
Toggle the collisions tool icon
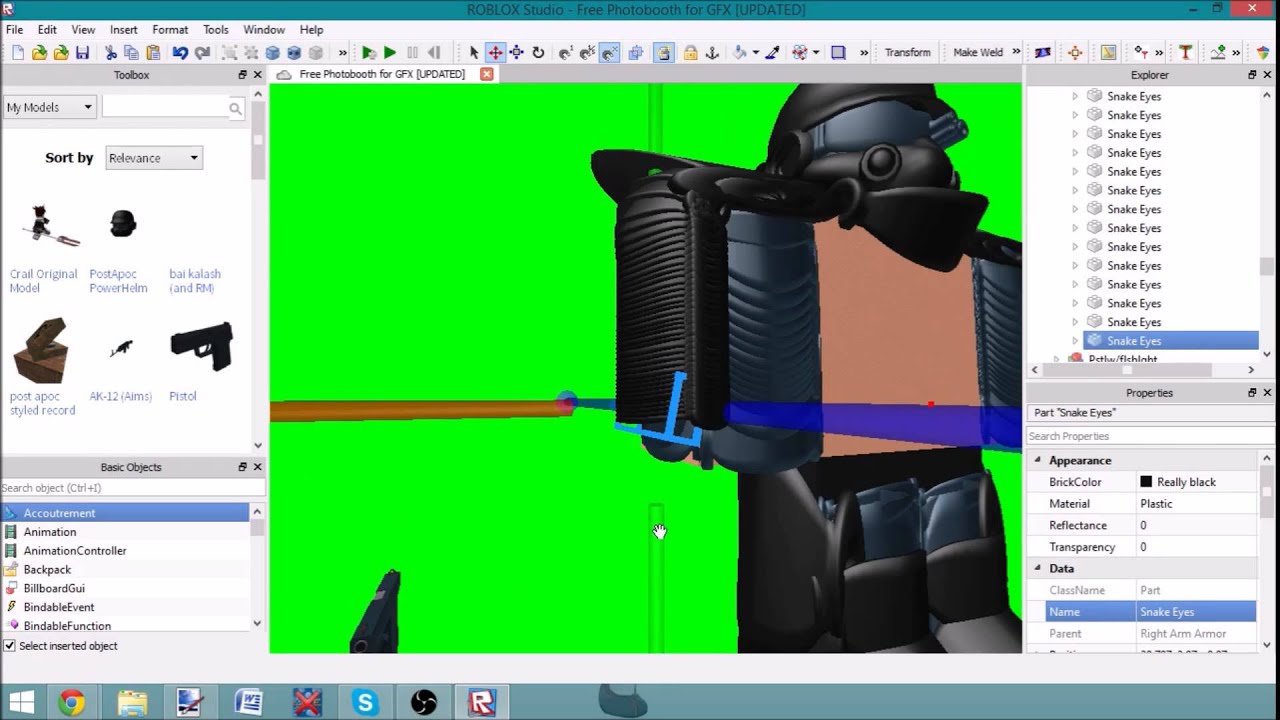635,53
